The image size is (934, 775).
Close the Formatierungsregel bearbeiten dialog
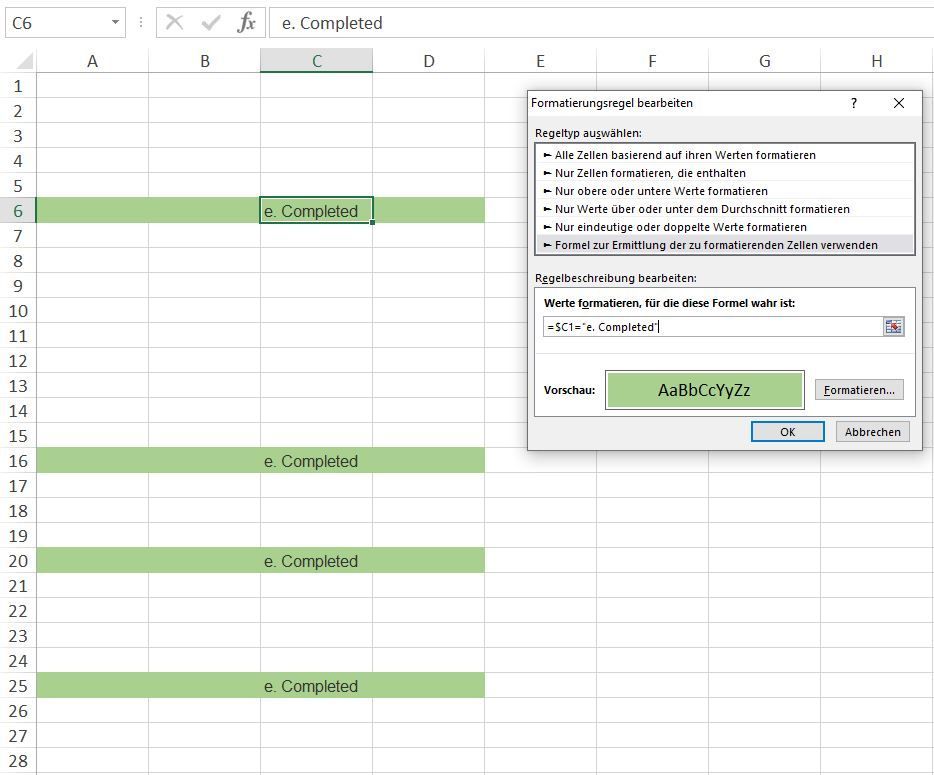tap(899, 103)
